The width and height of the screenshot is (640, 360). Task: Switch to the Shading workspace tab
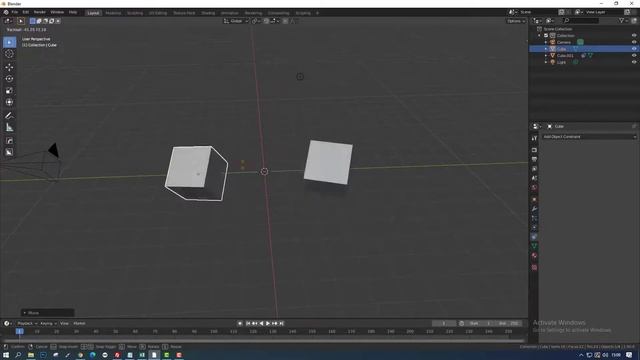[x=208, y=13]
